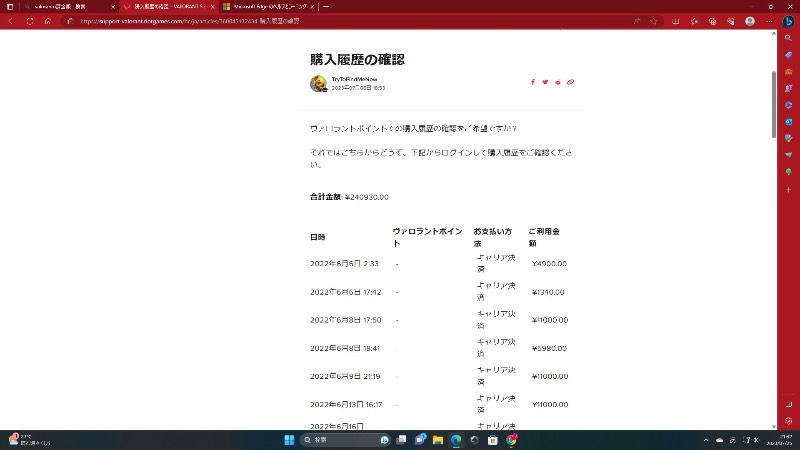Toggle read aloud icon in address bar
The image size is (800, 450).
tap(637, 21)
